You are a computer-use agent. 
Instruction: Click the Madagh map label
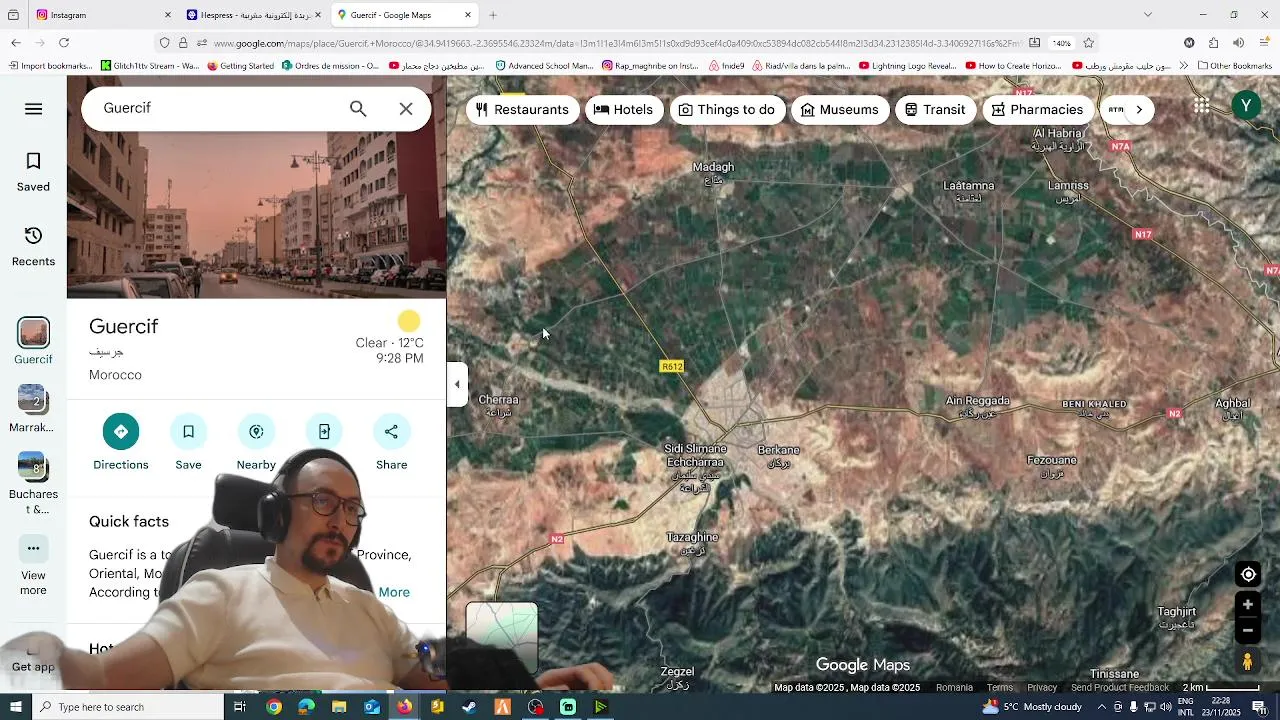[x=714, y=173]
